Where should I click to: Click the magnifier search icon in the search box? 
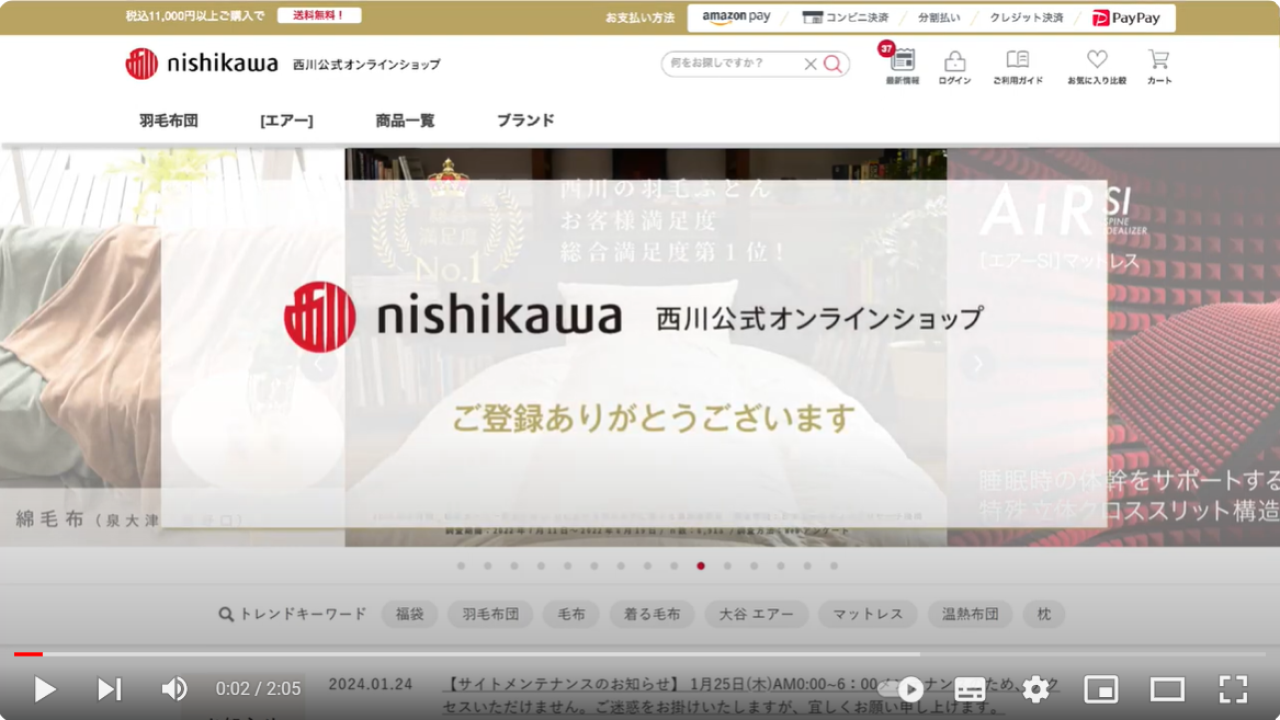coord(833,64)
